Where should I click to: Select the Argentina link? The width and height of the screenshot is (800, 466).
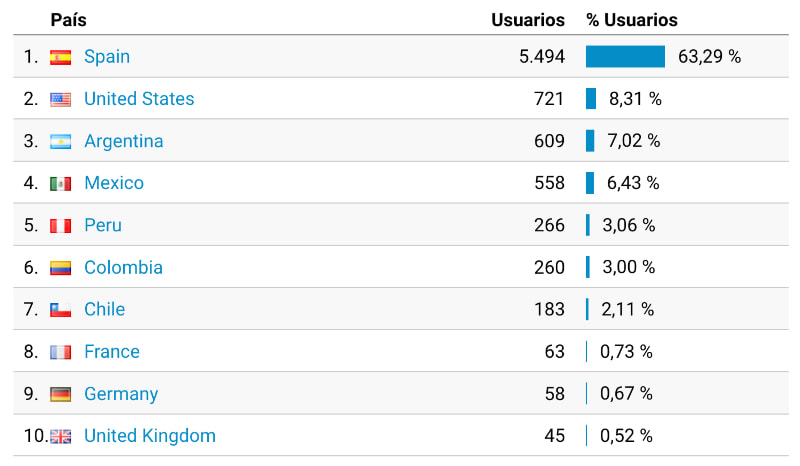[x=123, y=141]
